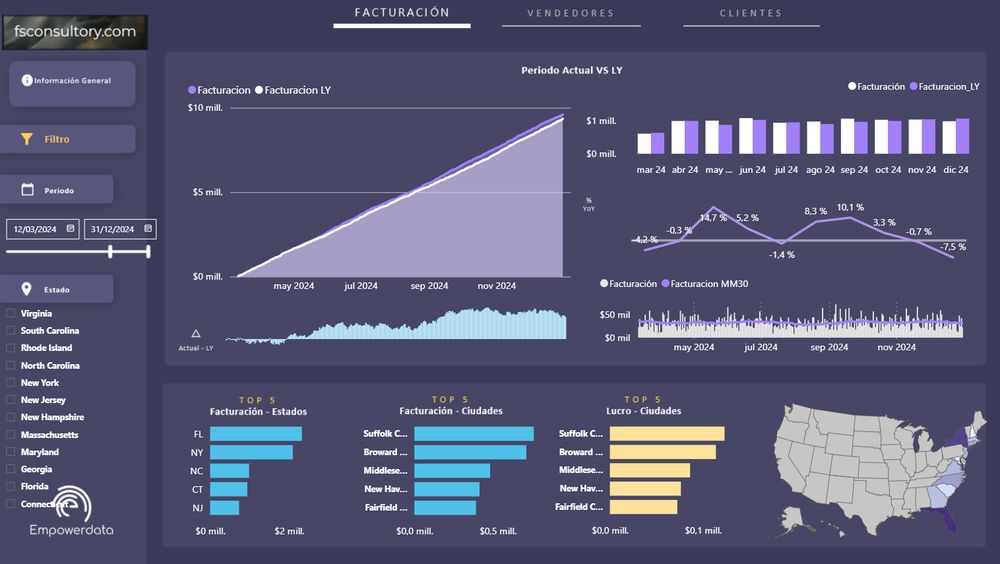Click the mar 24 bar pair
Viewport: 1000px width, 564px height.
click(x=651, y=143)
